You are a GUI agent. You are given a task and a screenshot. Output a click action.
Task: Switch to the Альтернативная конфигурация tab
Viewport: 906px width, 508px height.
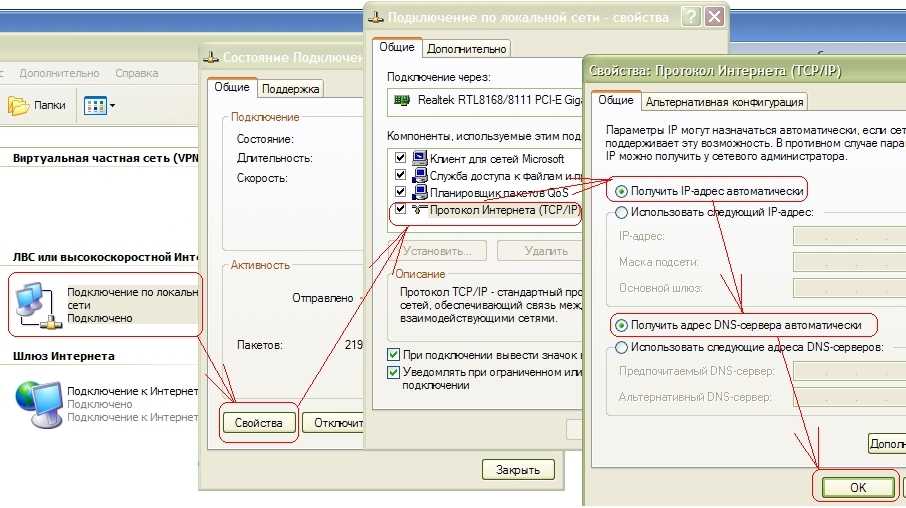pos(724,102)
